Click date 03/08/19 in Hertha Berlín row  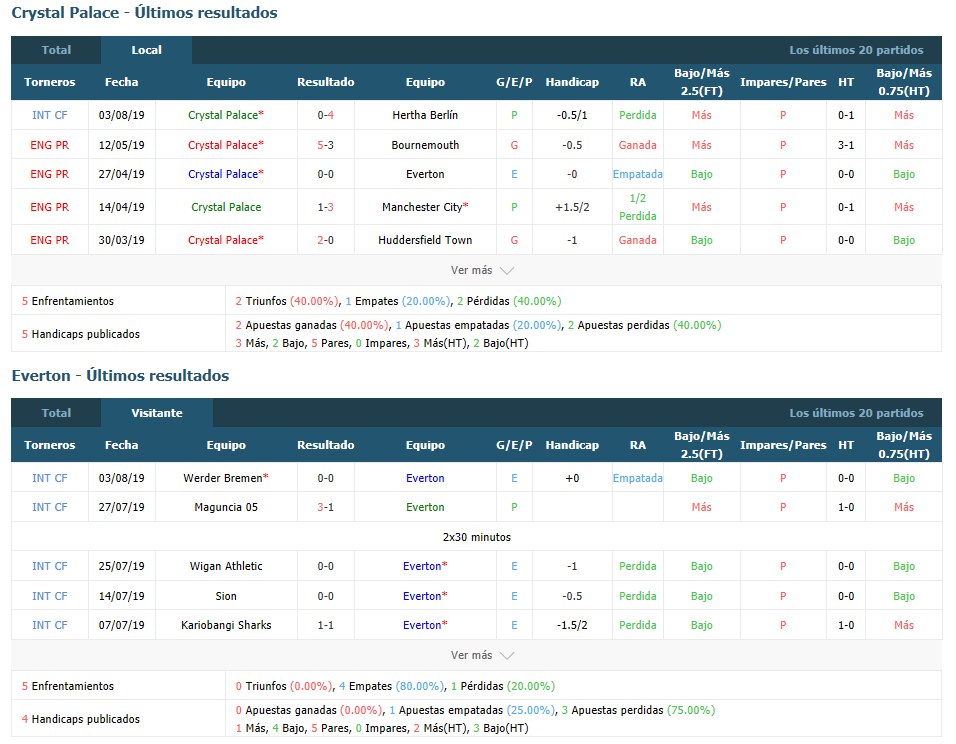point(121,115)
